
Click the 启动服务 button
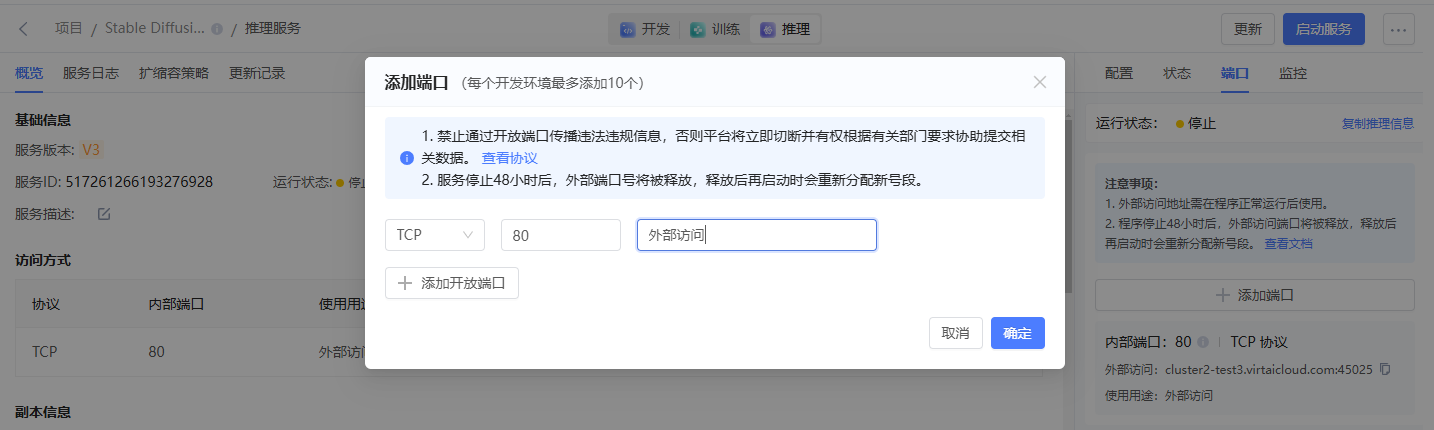1323,29
